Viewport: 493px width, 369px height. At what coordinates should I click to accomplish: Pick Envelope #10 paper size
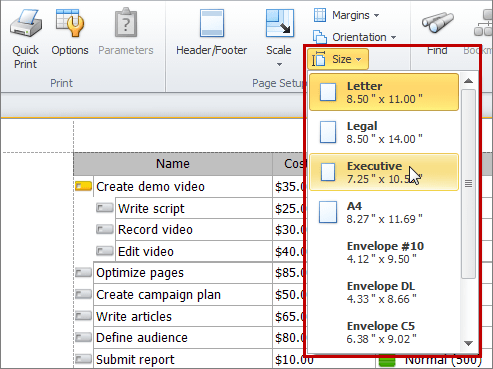[x=384, y=252]
